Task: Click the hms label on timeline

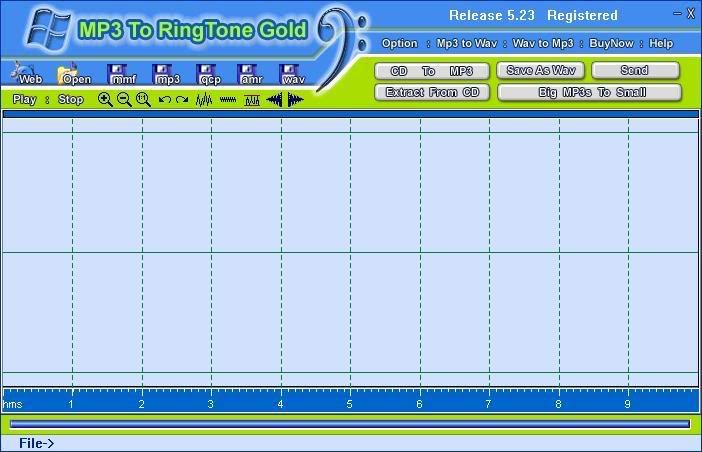Action: [12, 404]
